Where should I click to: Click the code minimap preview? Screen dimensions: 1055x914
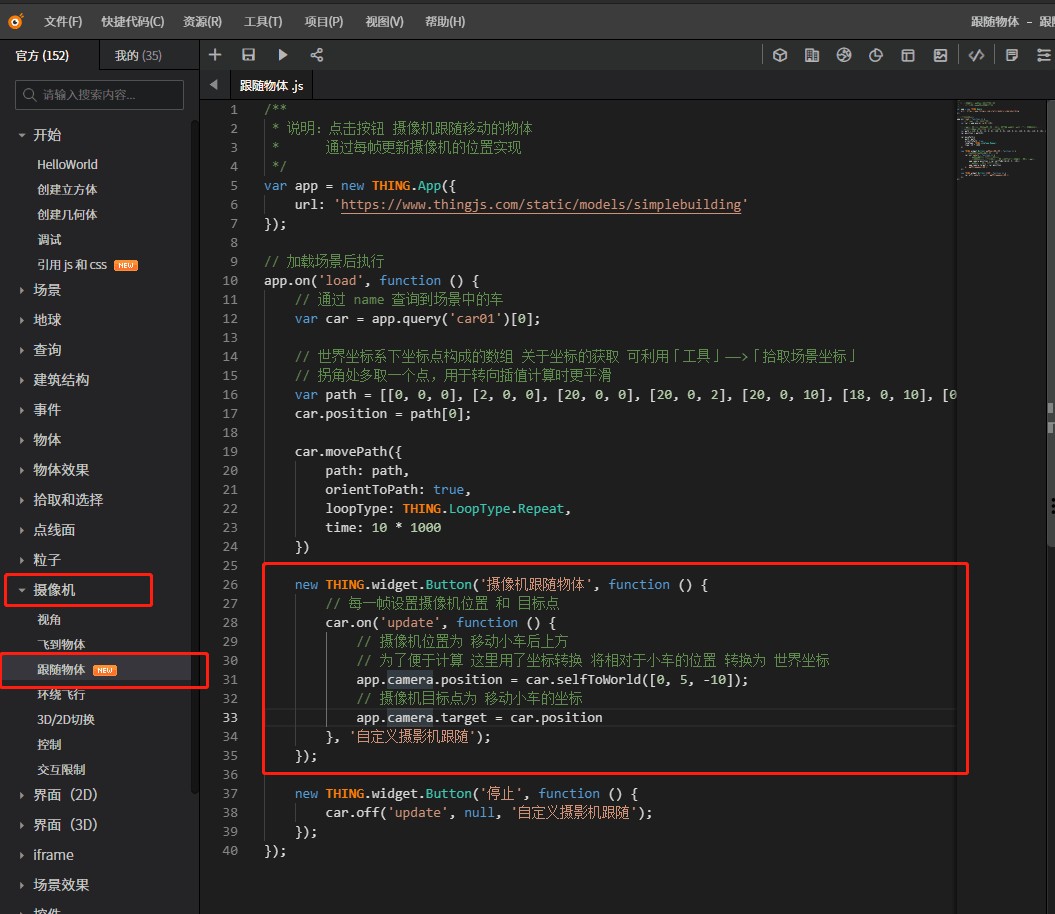tap(1001, 139)
